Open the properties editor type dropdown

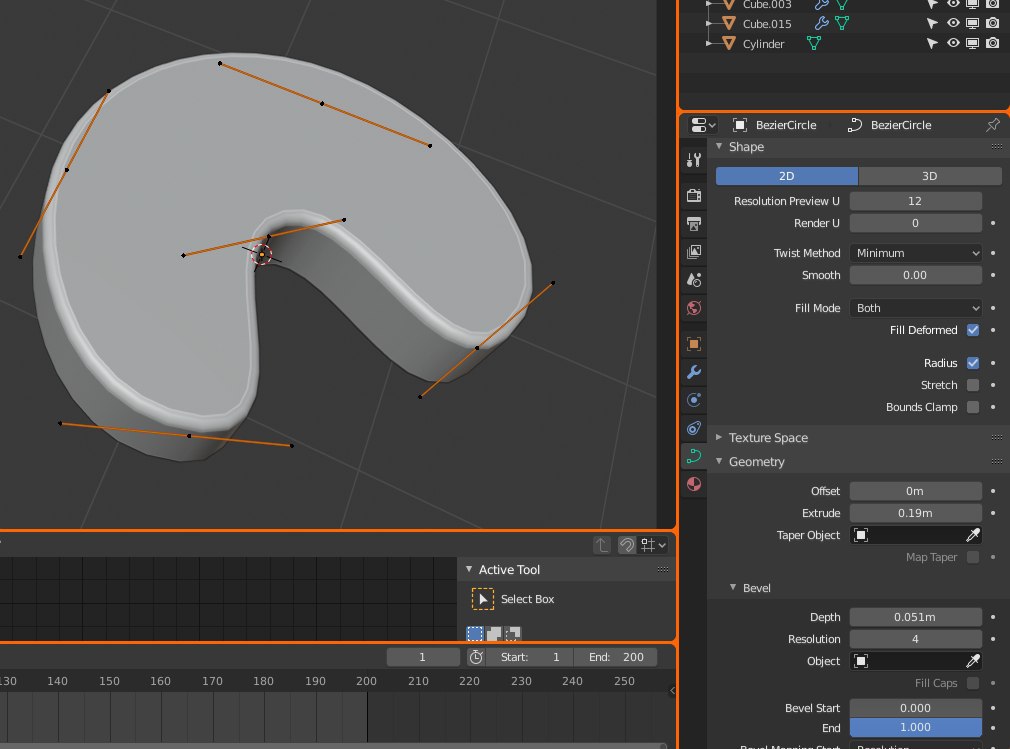[x=703, y=125]
